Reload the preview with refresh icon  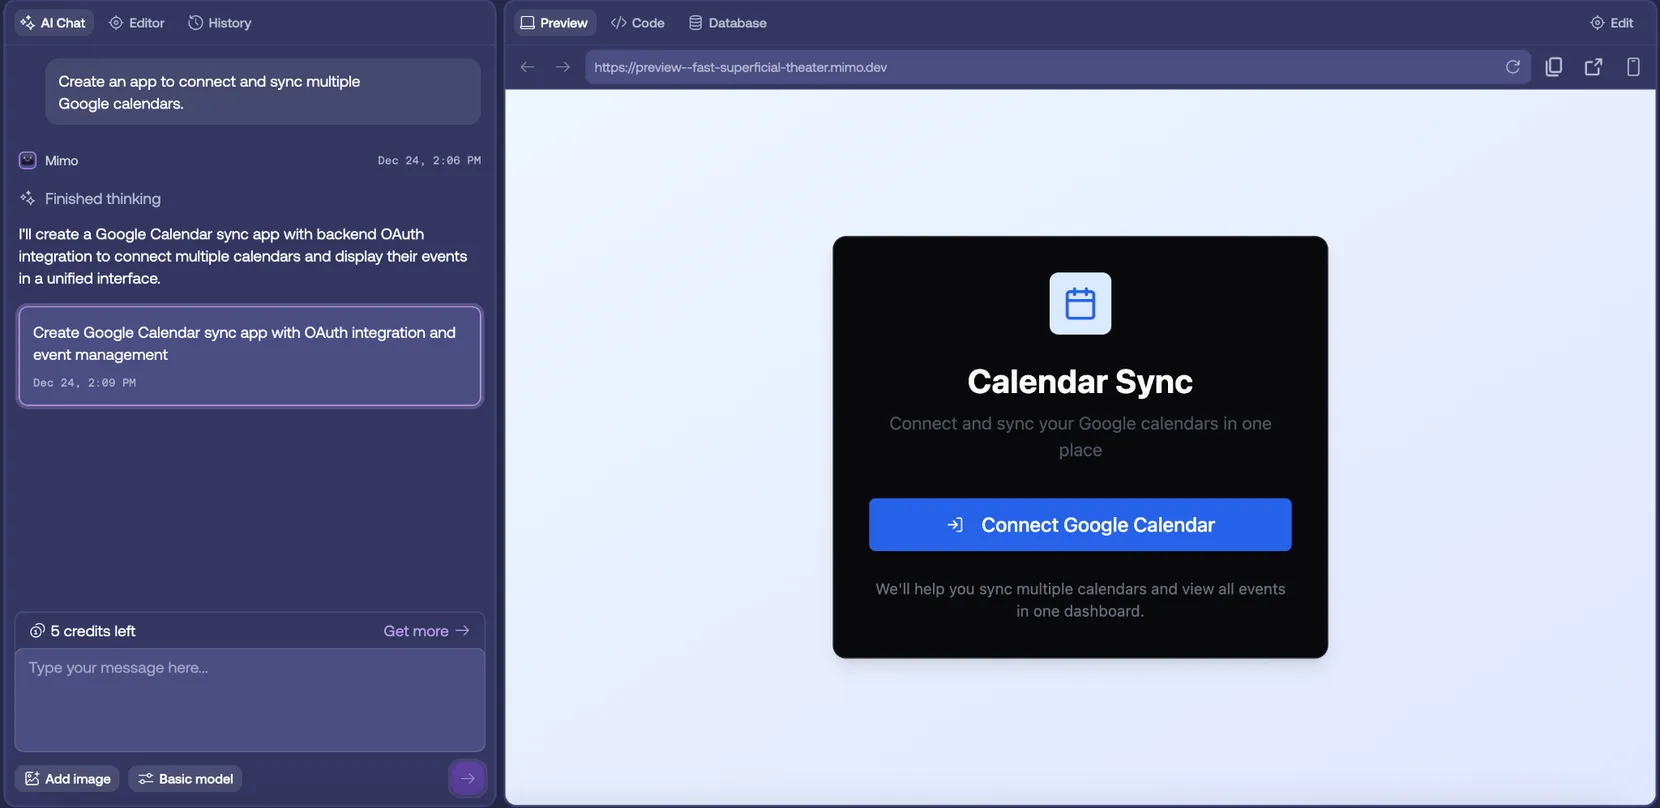click(x=1513, y=67)
